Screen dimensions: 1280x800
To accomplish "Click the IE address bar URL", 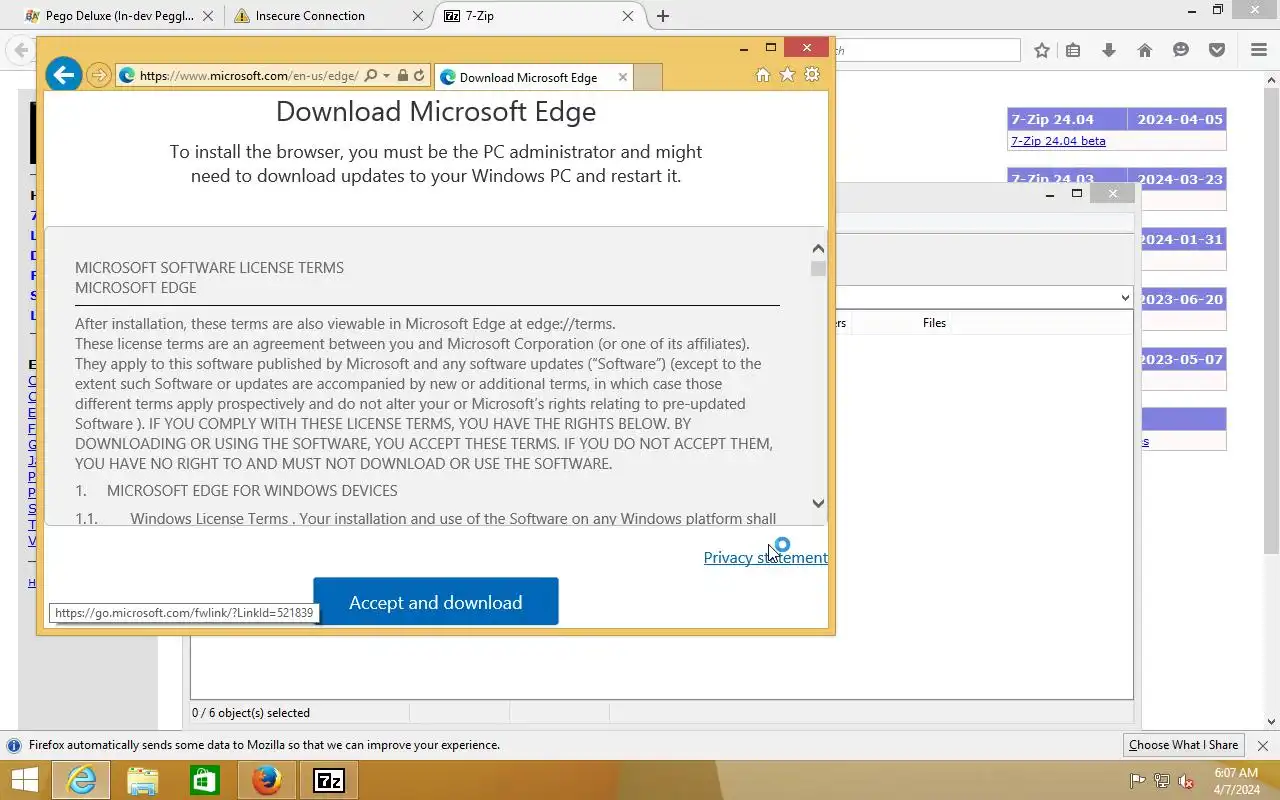I will [249, 75].
